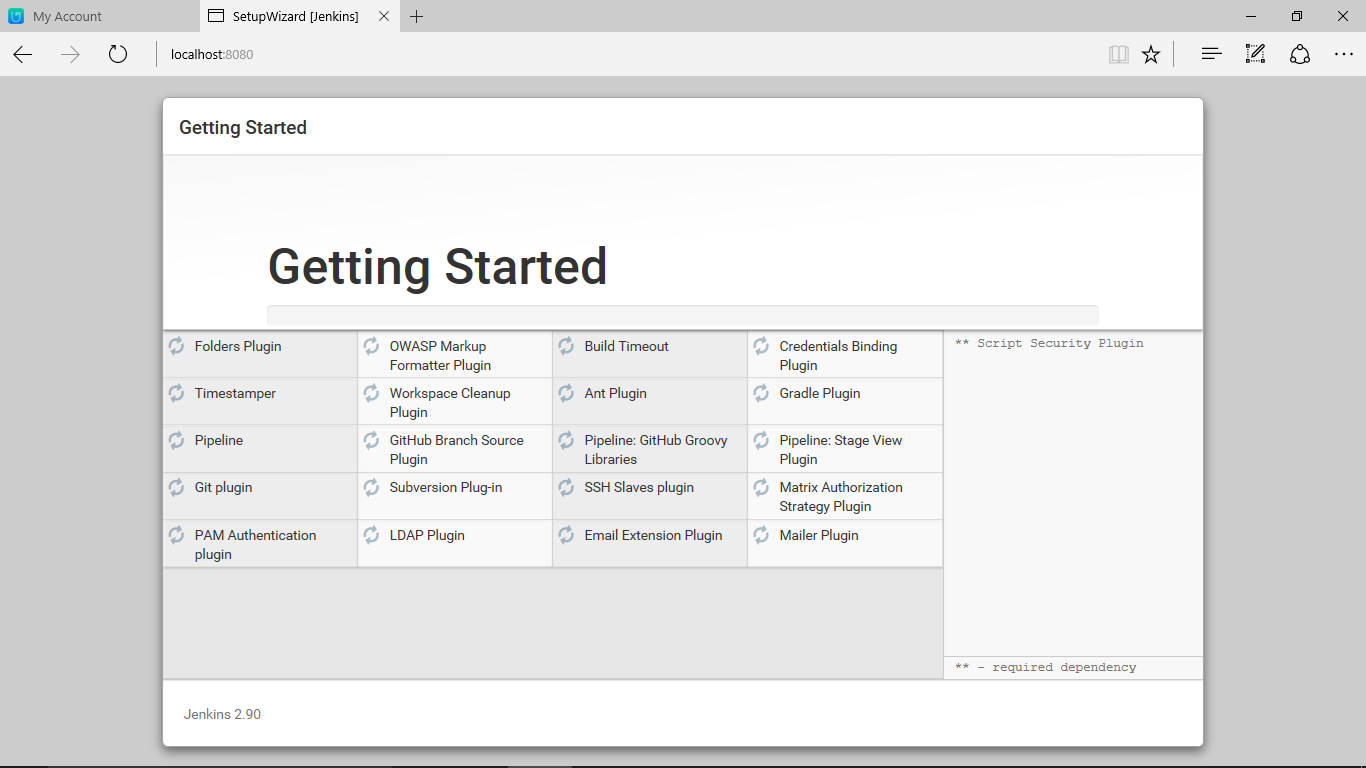
Task: Click the spinner next to LDAP Plugin
Action: click(x=371, y=535)
